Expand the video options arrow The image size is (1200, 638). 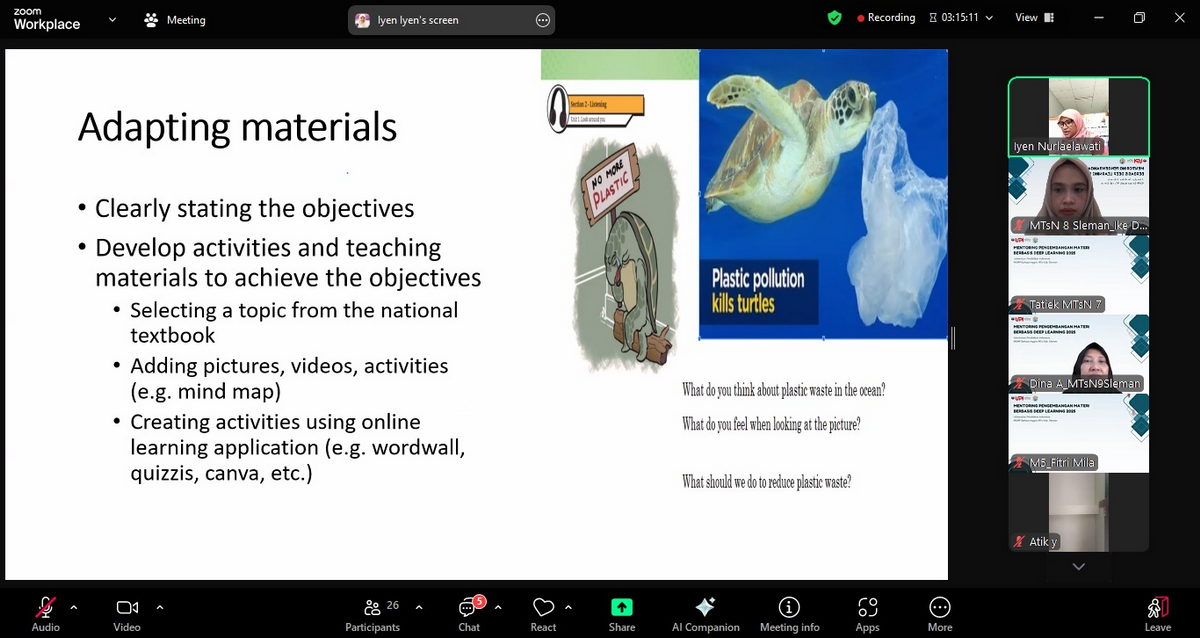159,606
